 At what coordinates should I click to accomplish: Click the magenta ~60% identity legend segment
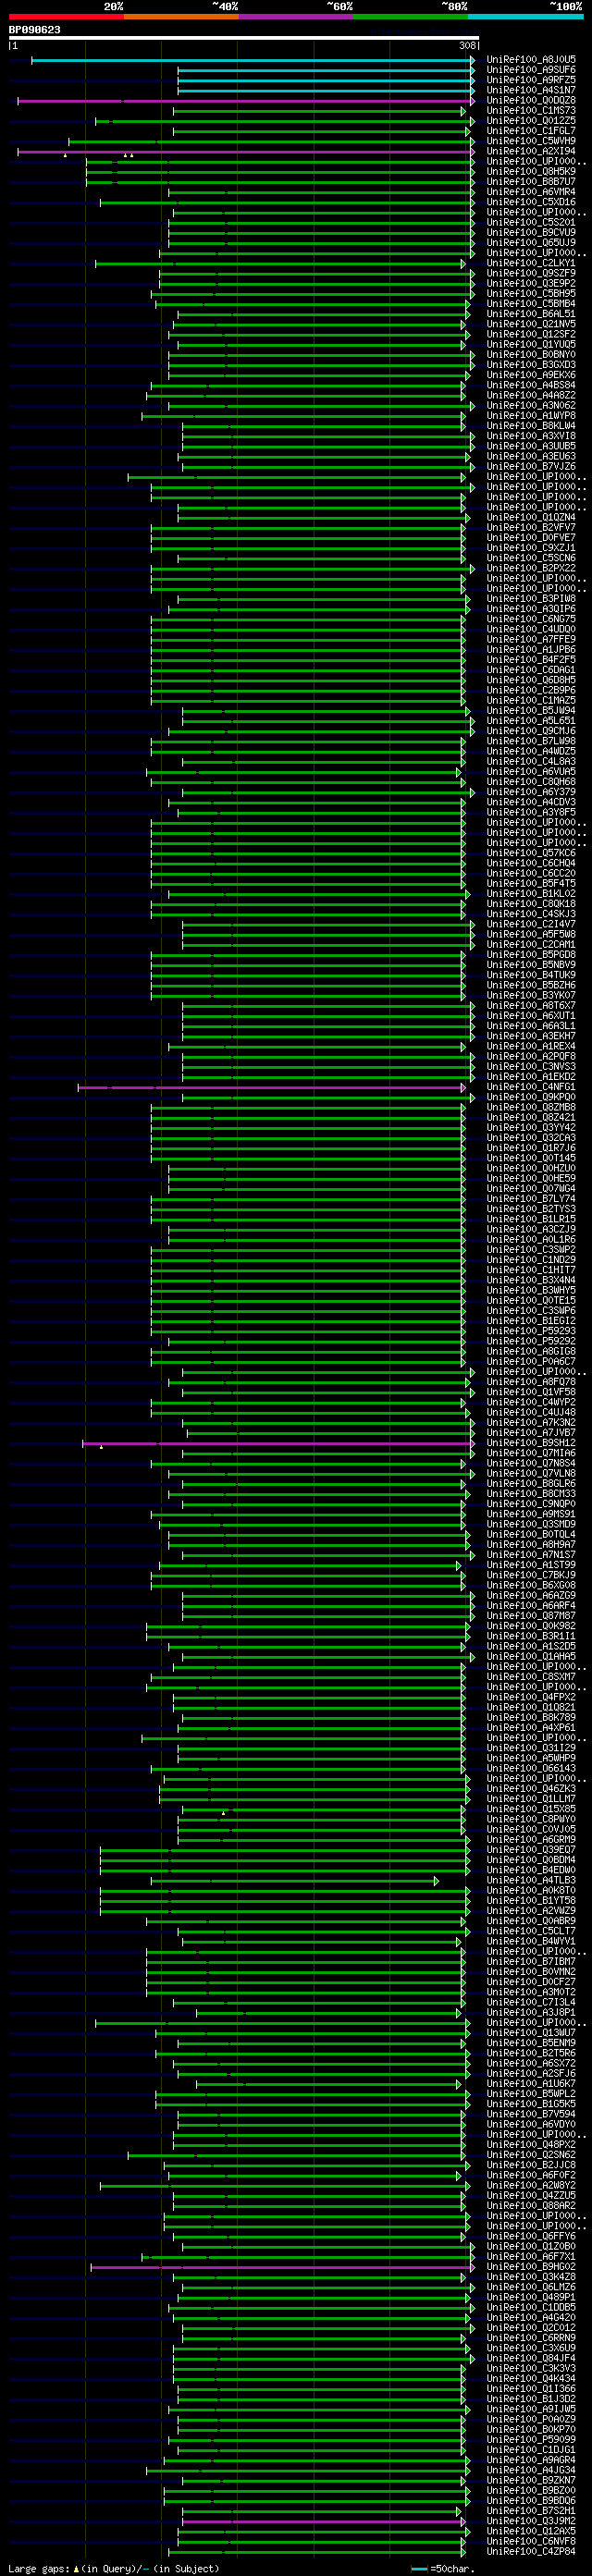click(x=296, y=17)
